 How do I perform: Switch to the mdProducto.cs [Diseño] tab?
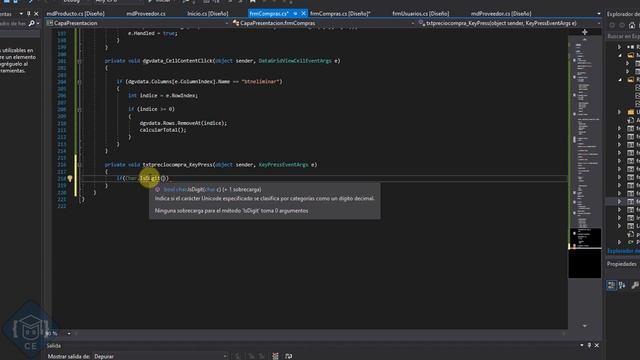click(x=76, y=13)
